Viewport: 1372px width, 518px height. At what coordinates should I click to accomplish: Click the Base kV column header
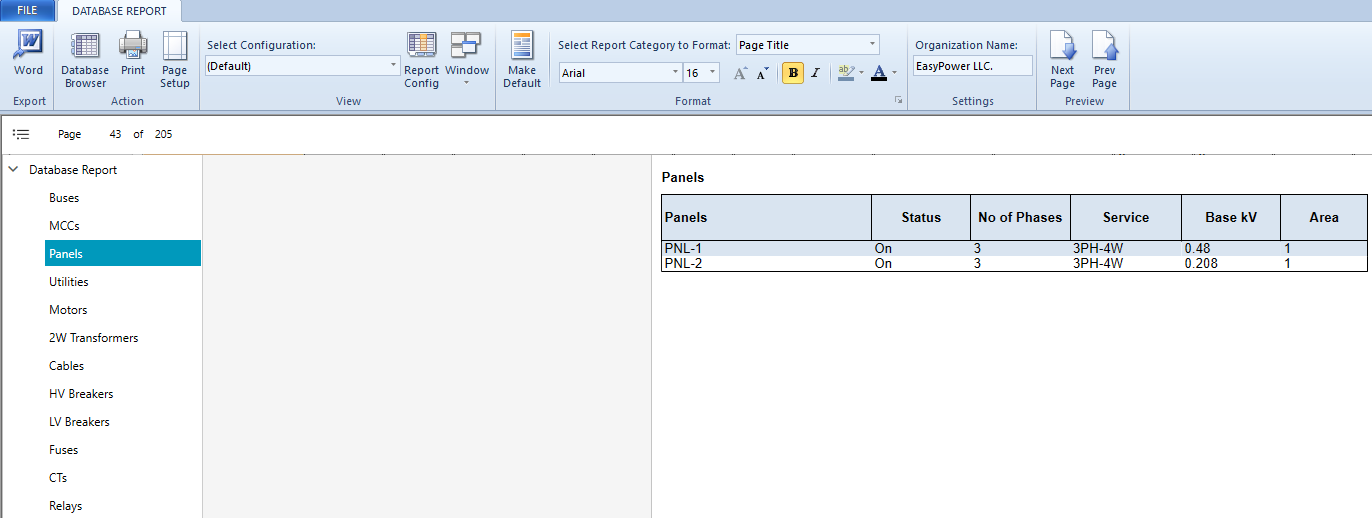1231,217
